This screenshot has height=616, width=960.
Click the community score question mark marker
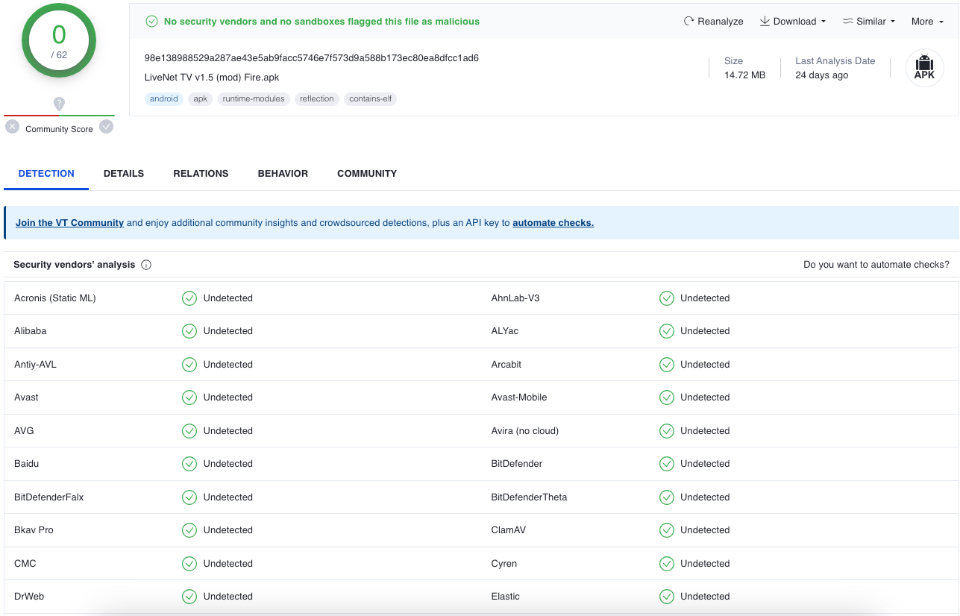pos(59,103)
